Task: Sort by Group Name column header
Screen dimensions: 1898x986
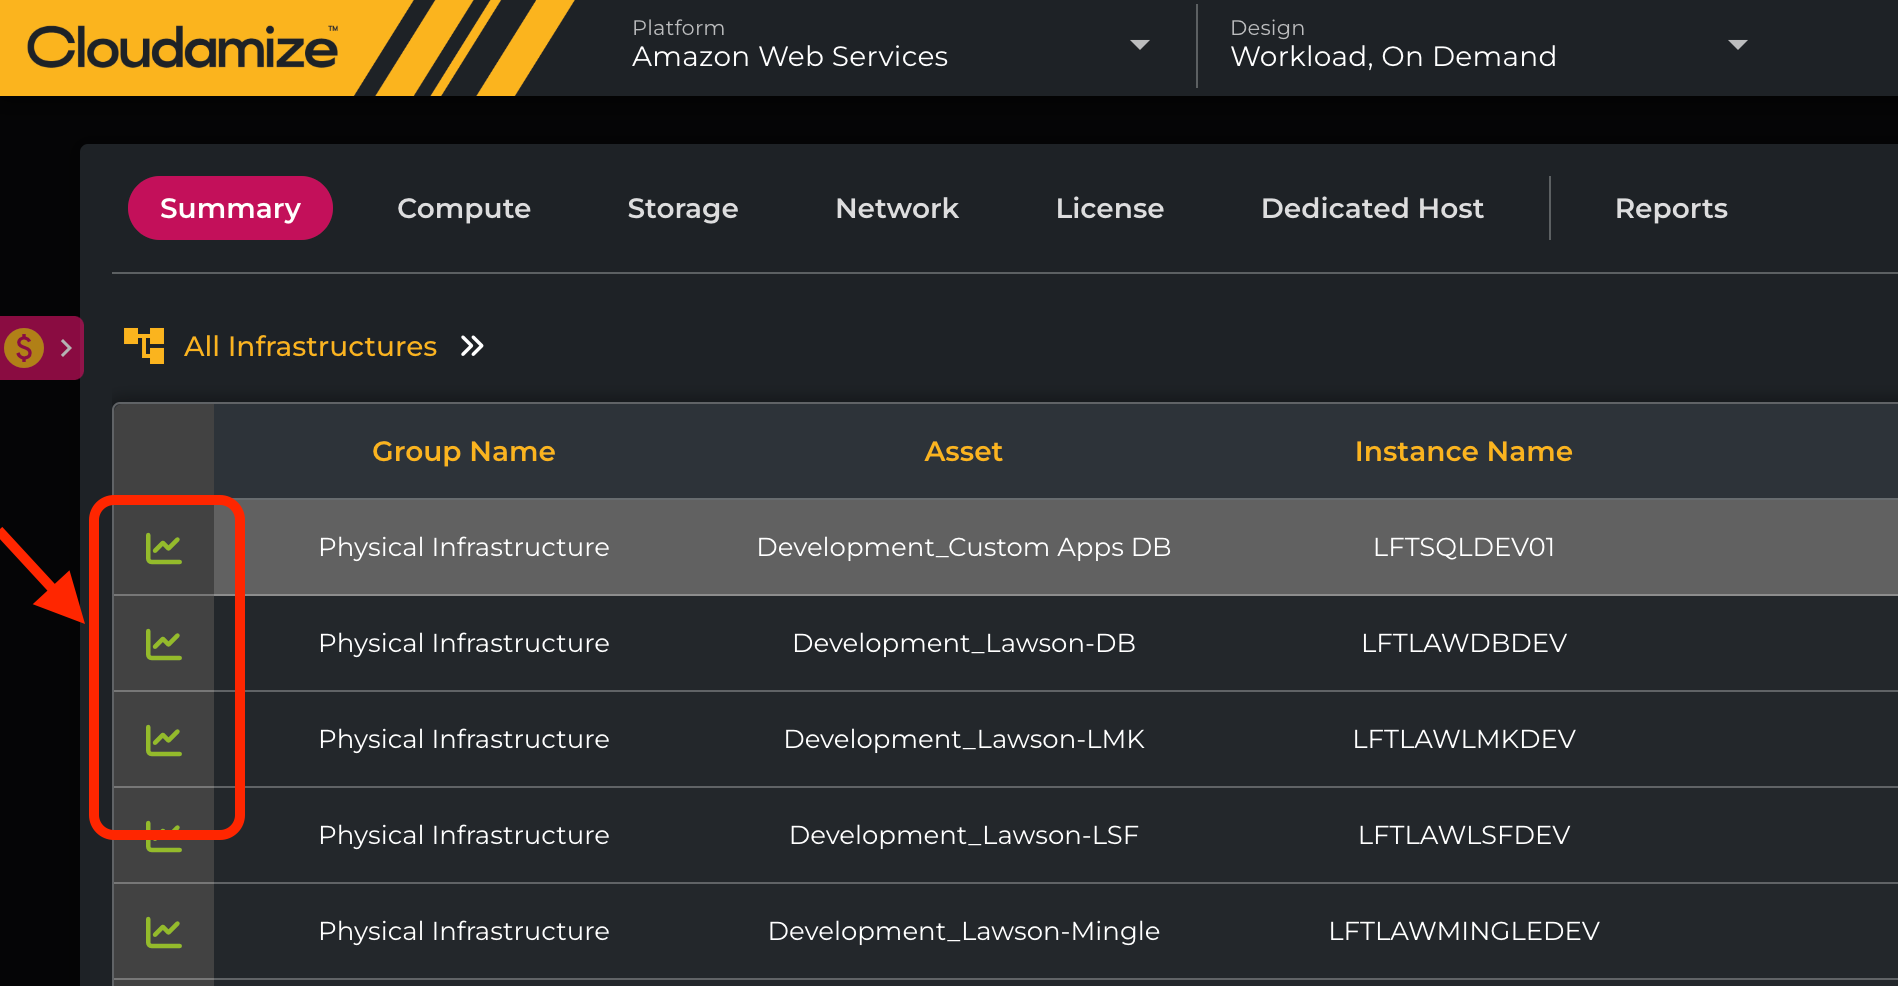Action: 463,451
